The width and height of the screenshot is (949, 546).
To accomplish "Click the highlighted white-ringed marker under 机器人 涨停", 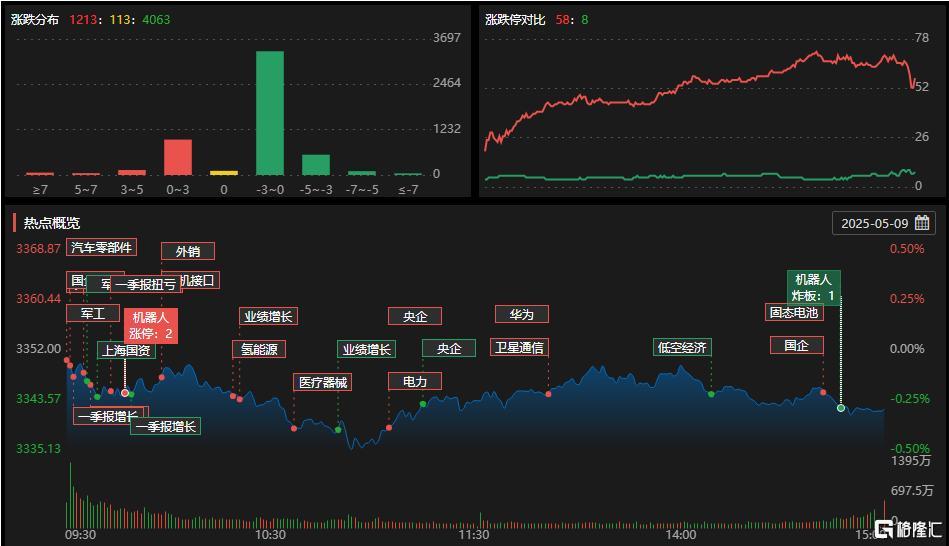I will [125, 393].
